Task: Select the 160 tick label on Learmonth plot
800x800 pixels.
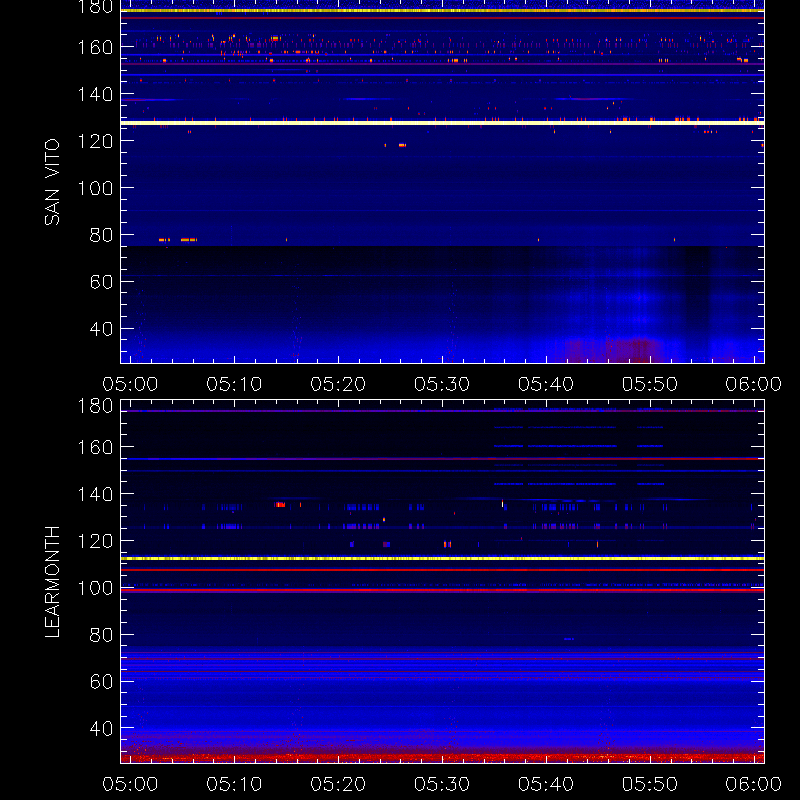Action: pos(95,447)
